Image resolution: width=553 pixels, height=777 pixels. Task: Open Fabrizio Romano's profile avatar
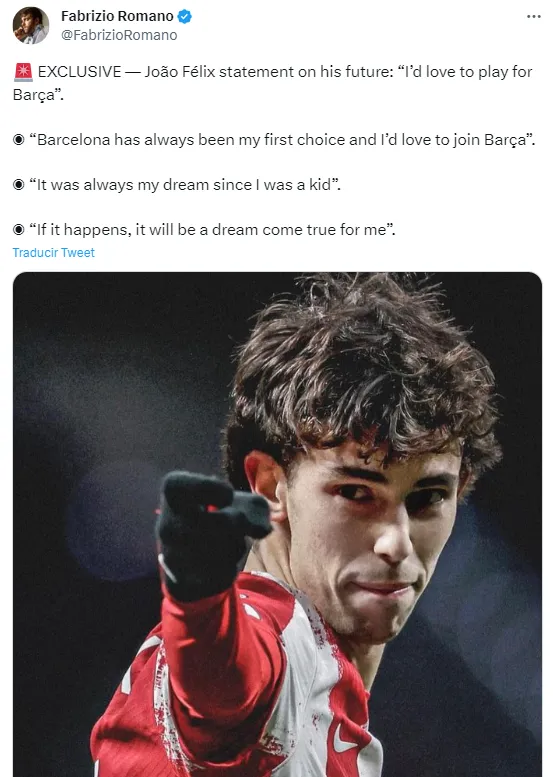point(31,25)
